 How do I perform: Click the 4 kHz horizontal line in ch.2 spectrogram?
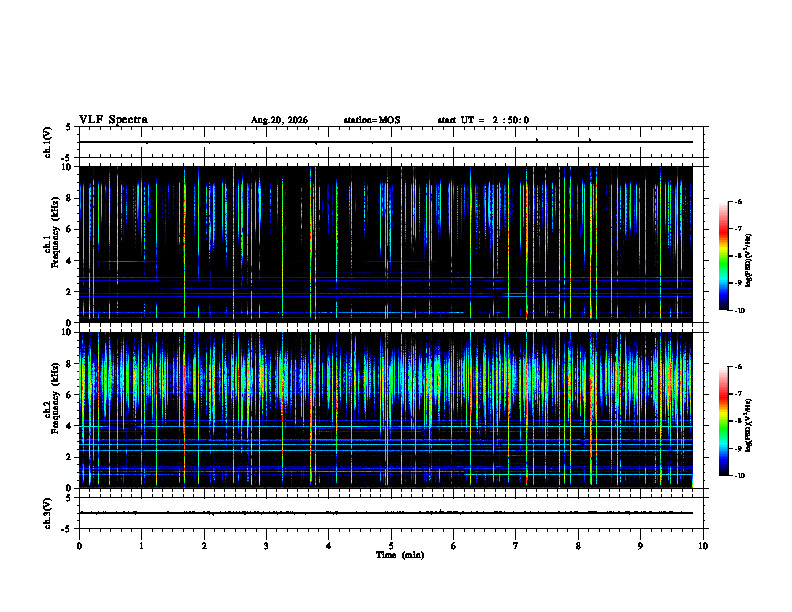[x=386, y=426]
